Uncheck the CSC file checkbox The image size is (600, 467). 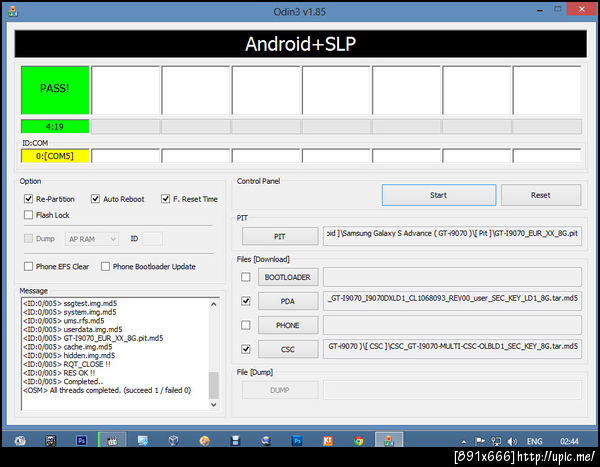[x=246, y=349]
